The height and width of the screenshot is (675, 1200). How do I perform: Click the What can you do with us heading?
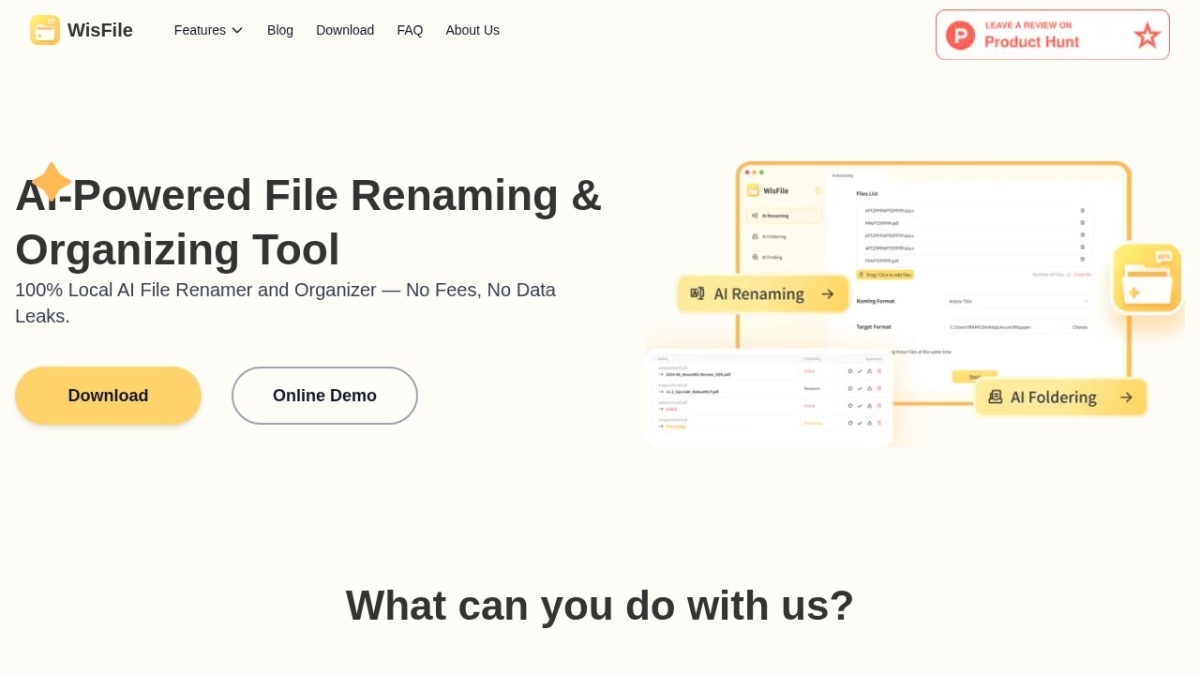point(600,605)
